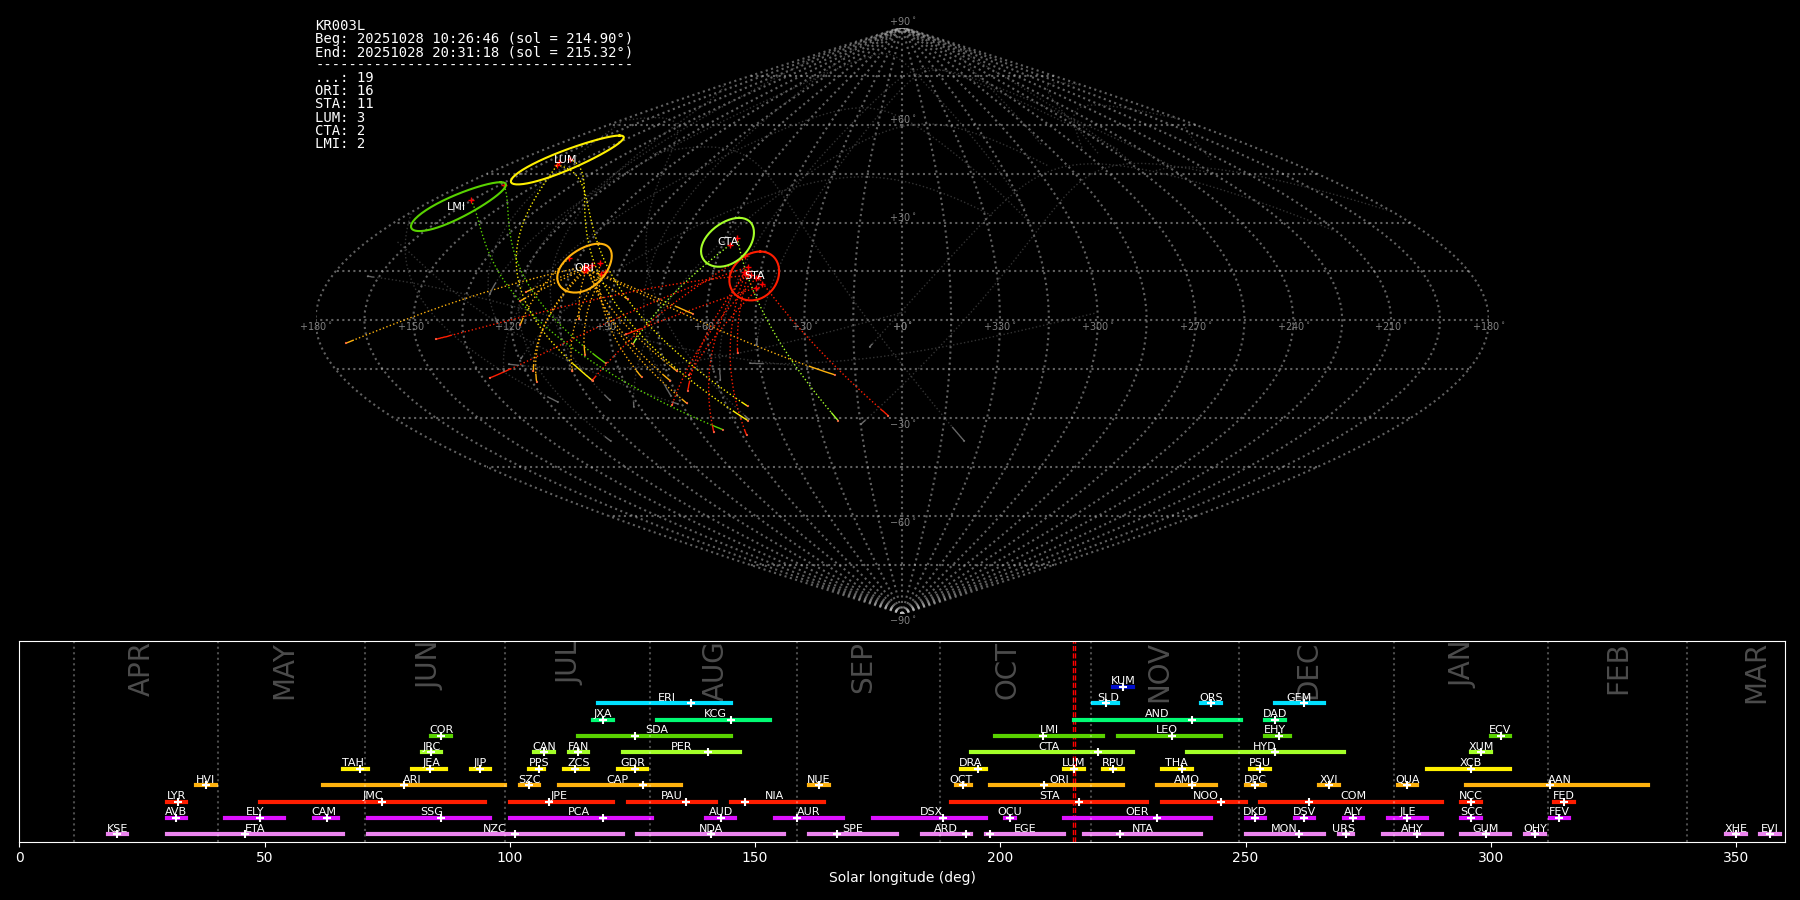Click the 'LMI: 2' legend count

pyautogui.click(x=340, y=144)
